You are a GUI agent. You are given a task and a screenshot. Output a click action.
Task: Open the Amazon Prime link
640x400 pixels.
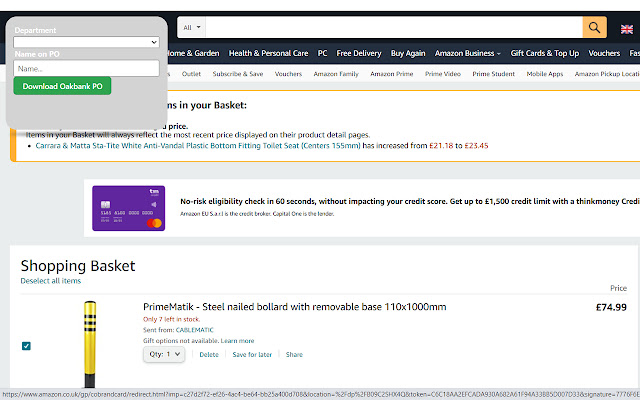pyautogui.click(x=391, y=74)
